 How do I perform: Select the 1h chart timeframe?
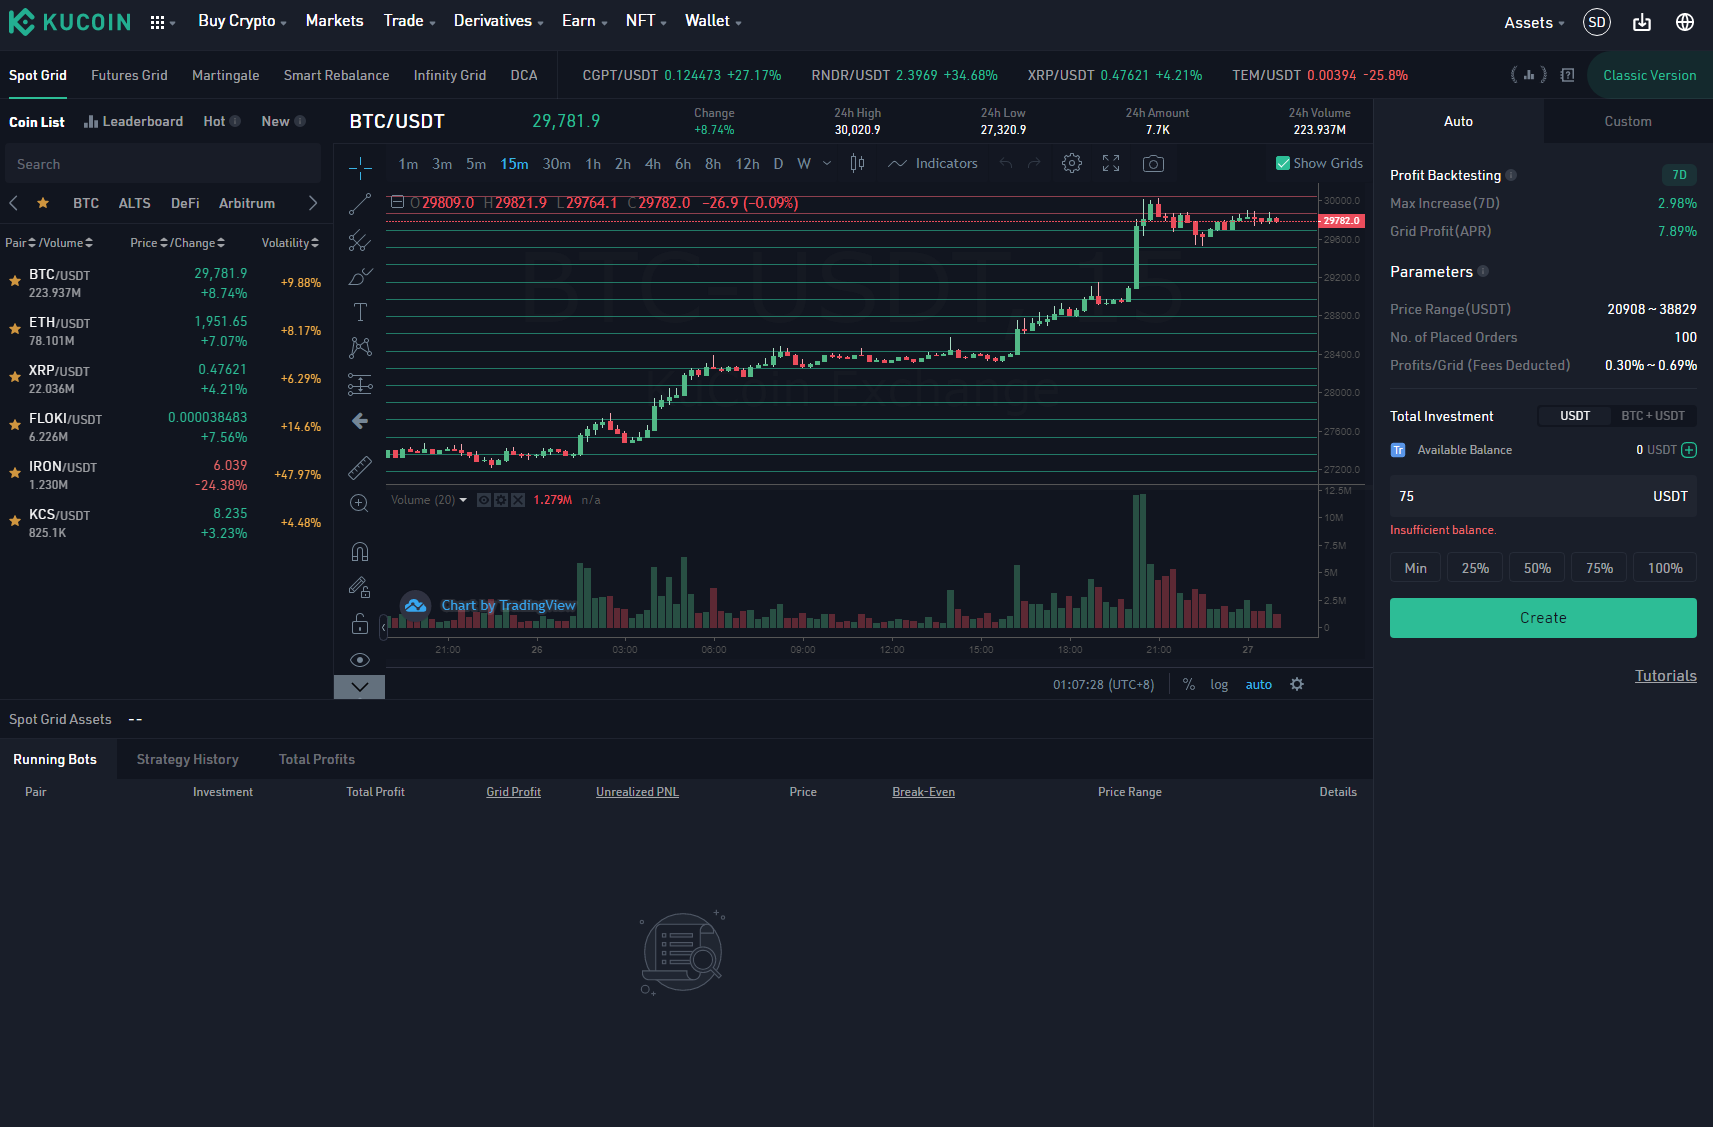point(593,163)
